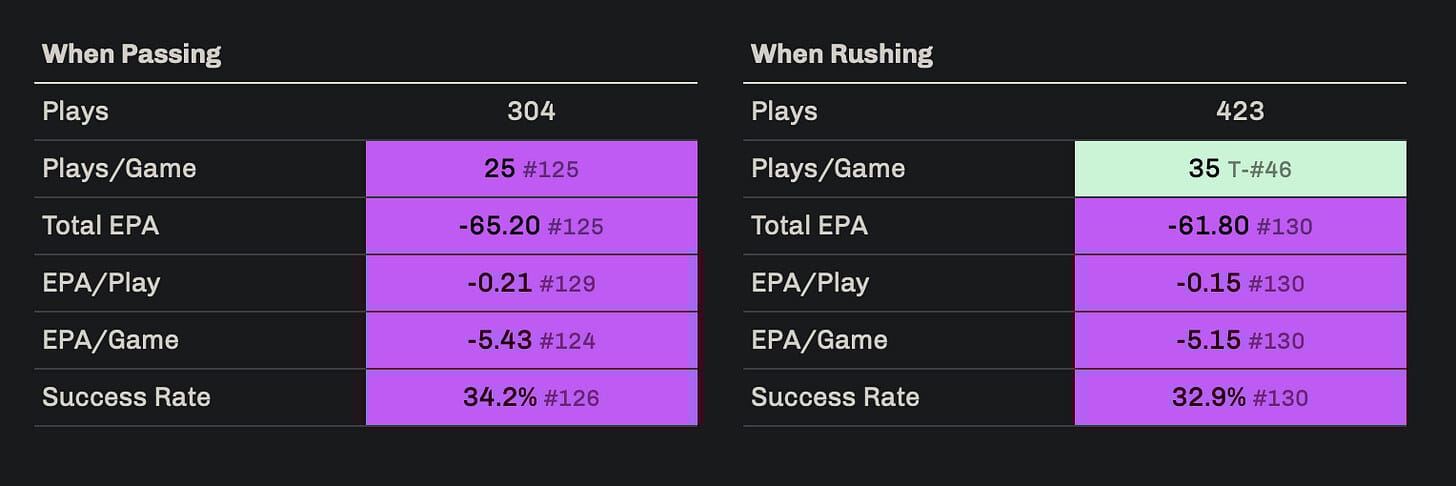This screenshot has height=486, width=1456.
Task: Click passing EPA/Play cell showing -0.21
Action: tap(531, 283)
